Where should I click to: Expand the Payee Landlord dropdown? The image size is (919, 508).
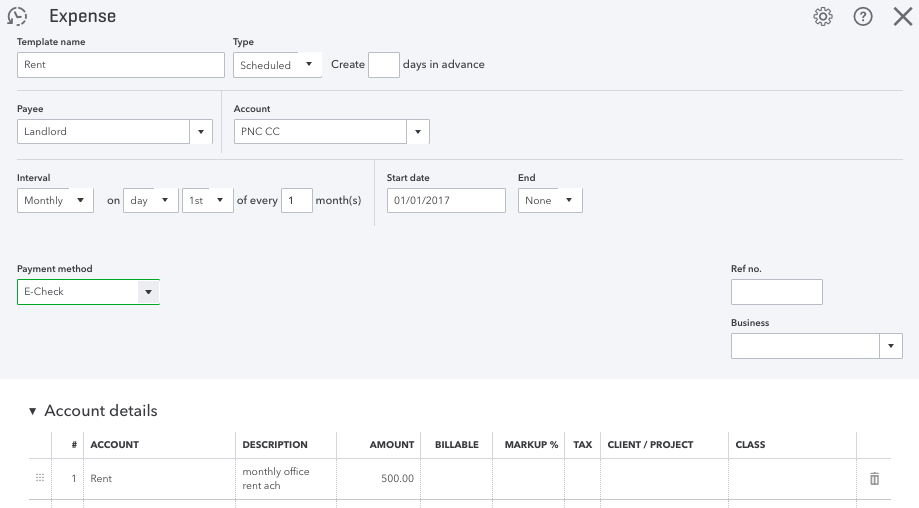[x=201, y=132]
